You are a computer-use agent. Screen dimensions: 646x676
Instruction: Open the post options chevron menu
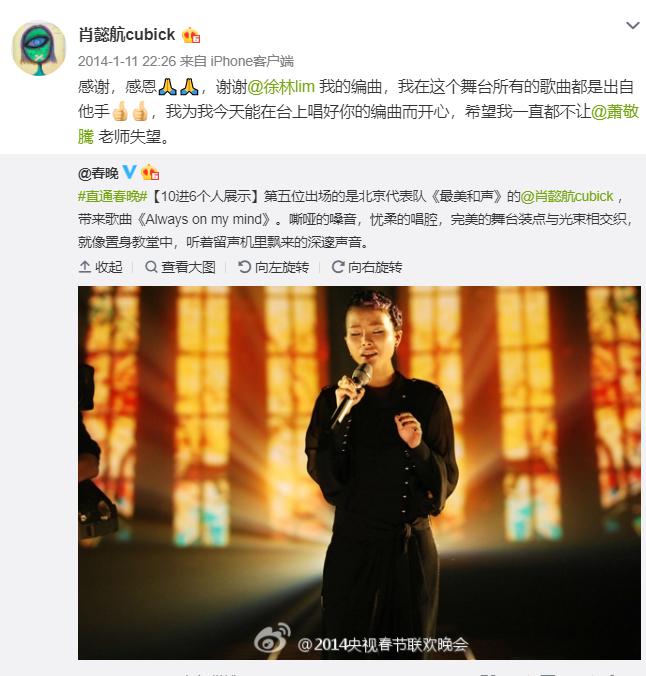click(x=632, y=25)
